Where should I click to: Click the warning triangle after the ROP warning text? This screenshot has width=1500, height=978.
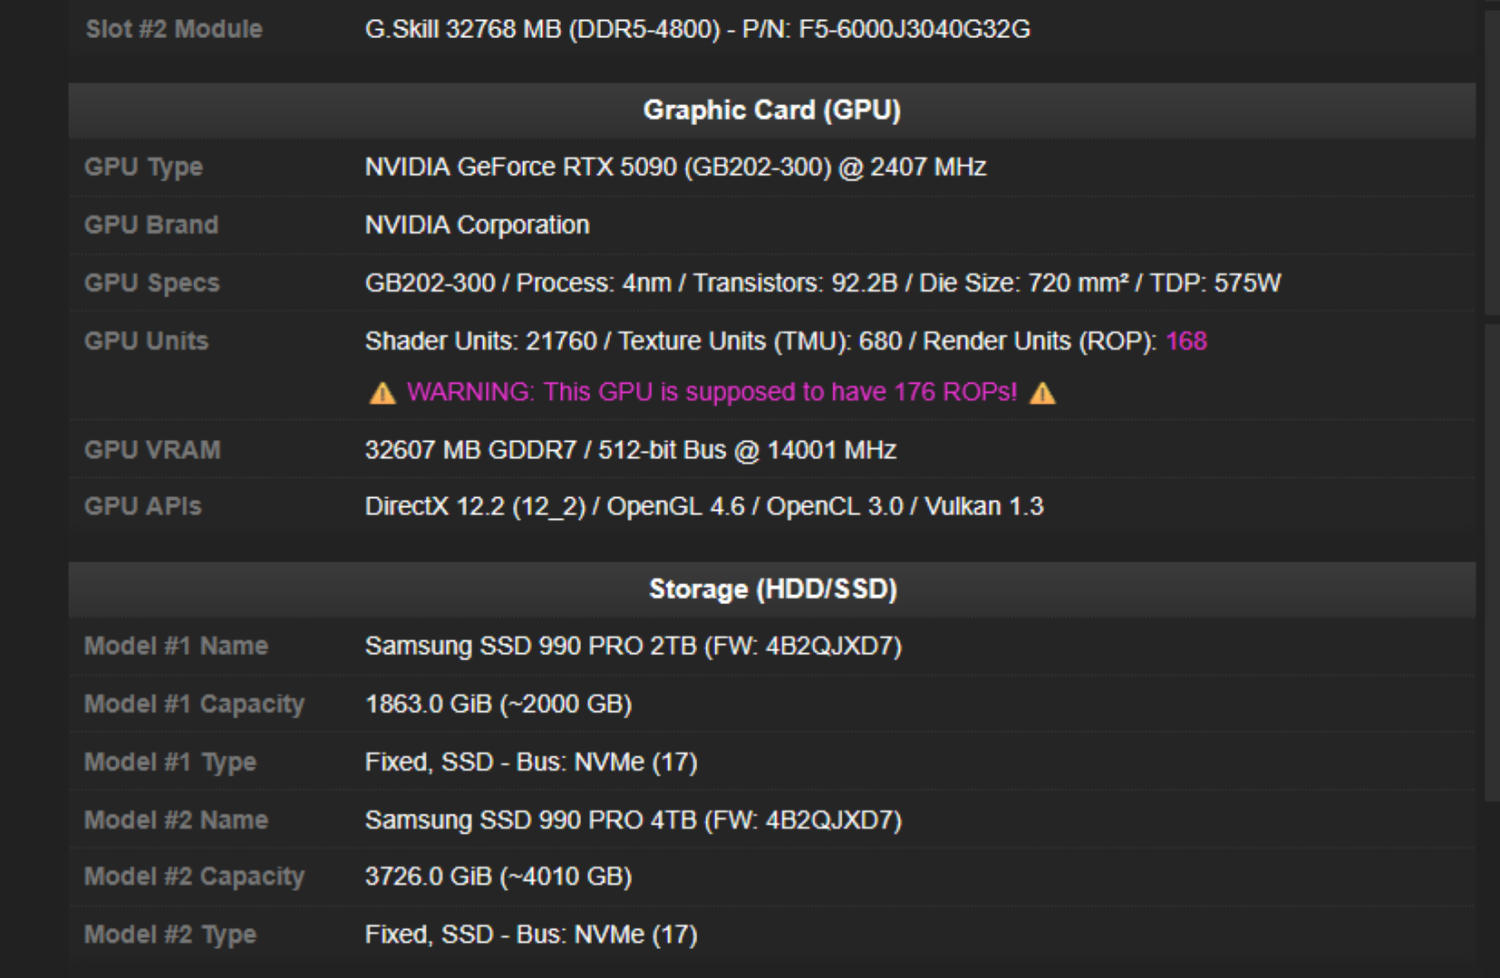click(1044, 392)
